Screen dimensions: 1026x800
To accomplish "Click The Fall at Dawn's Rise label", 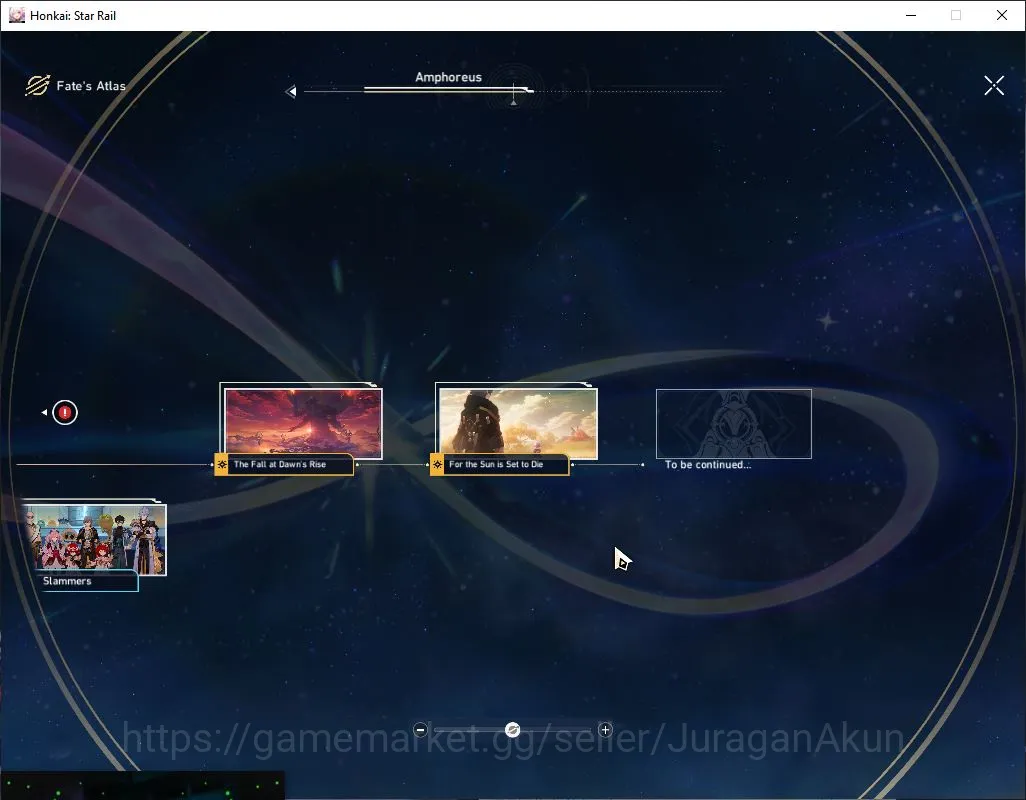I will pyautogui.click(x=279, y=464).
